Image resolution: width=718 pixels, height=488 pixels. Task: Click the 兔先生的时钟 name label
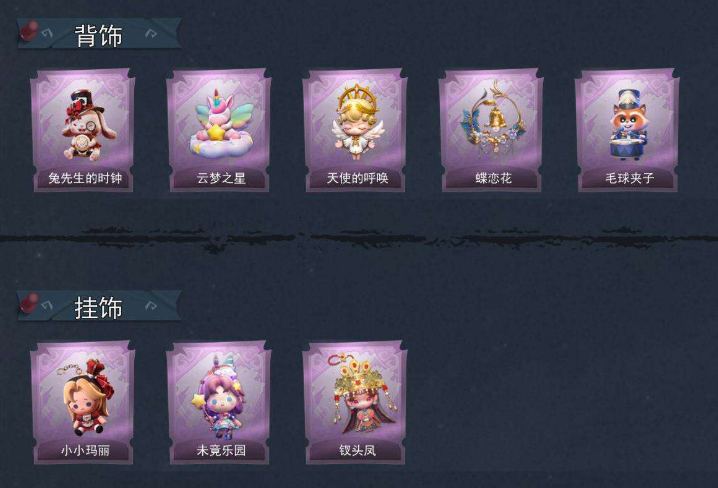(86, 178)
